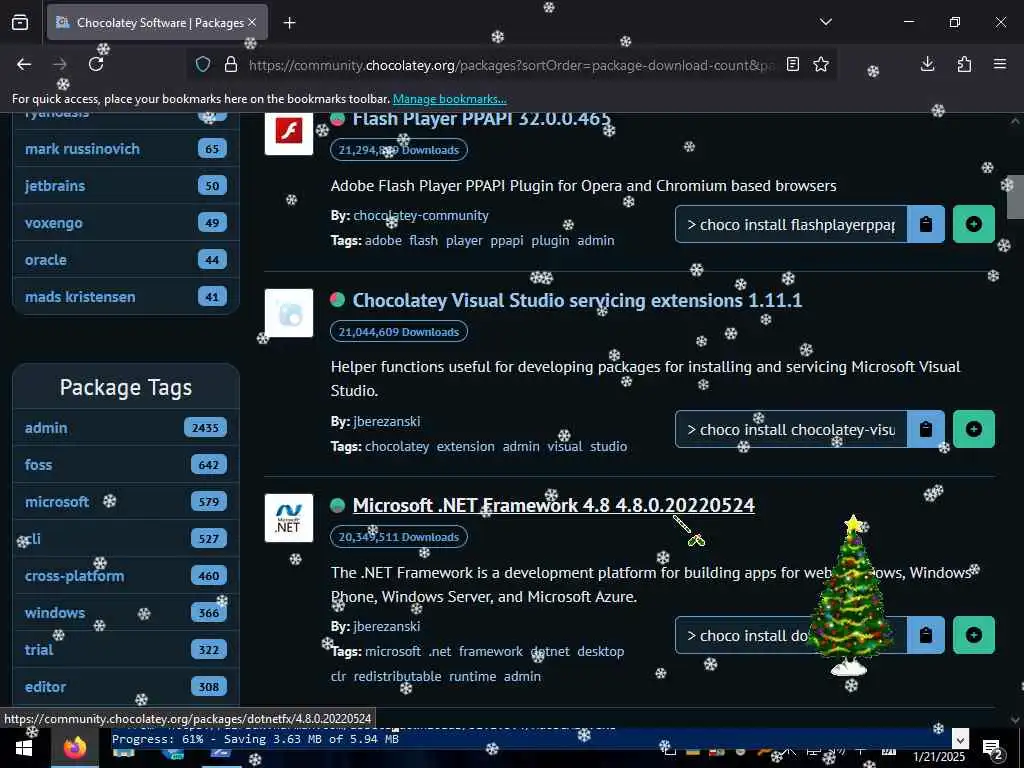This screenshot has width=1024, height=768.
Task: Open the chocolatey-community author link
Action: (x=421, y=216)
